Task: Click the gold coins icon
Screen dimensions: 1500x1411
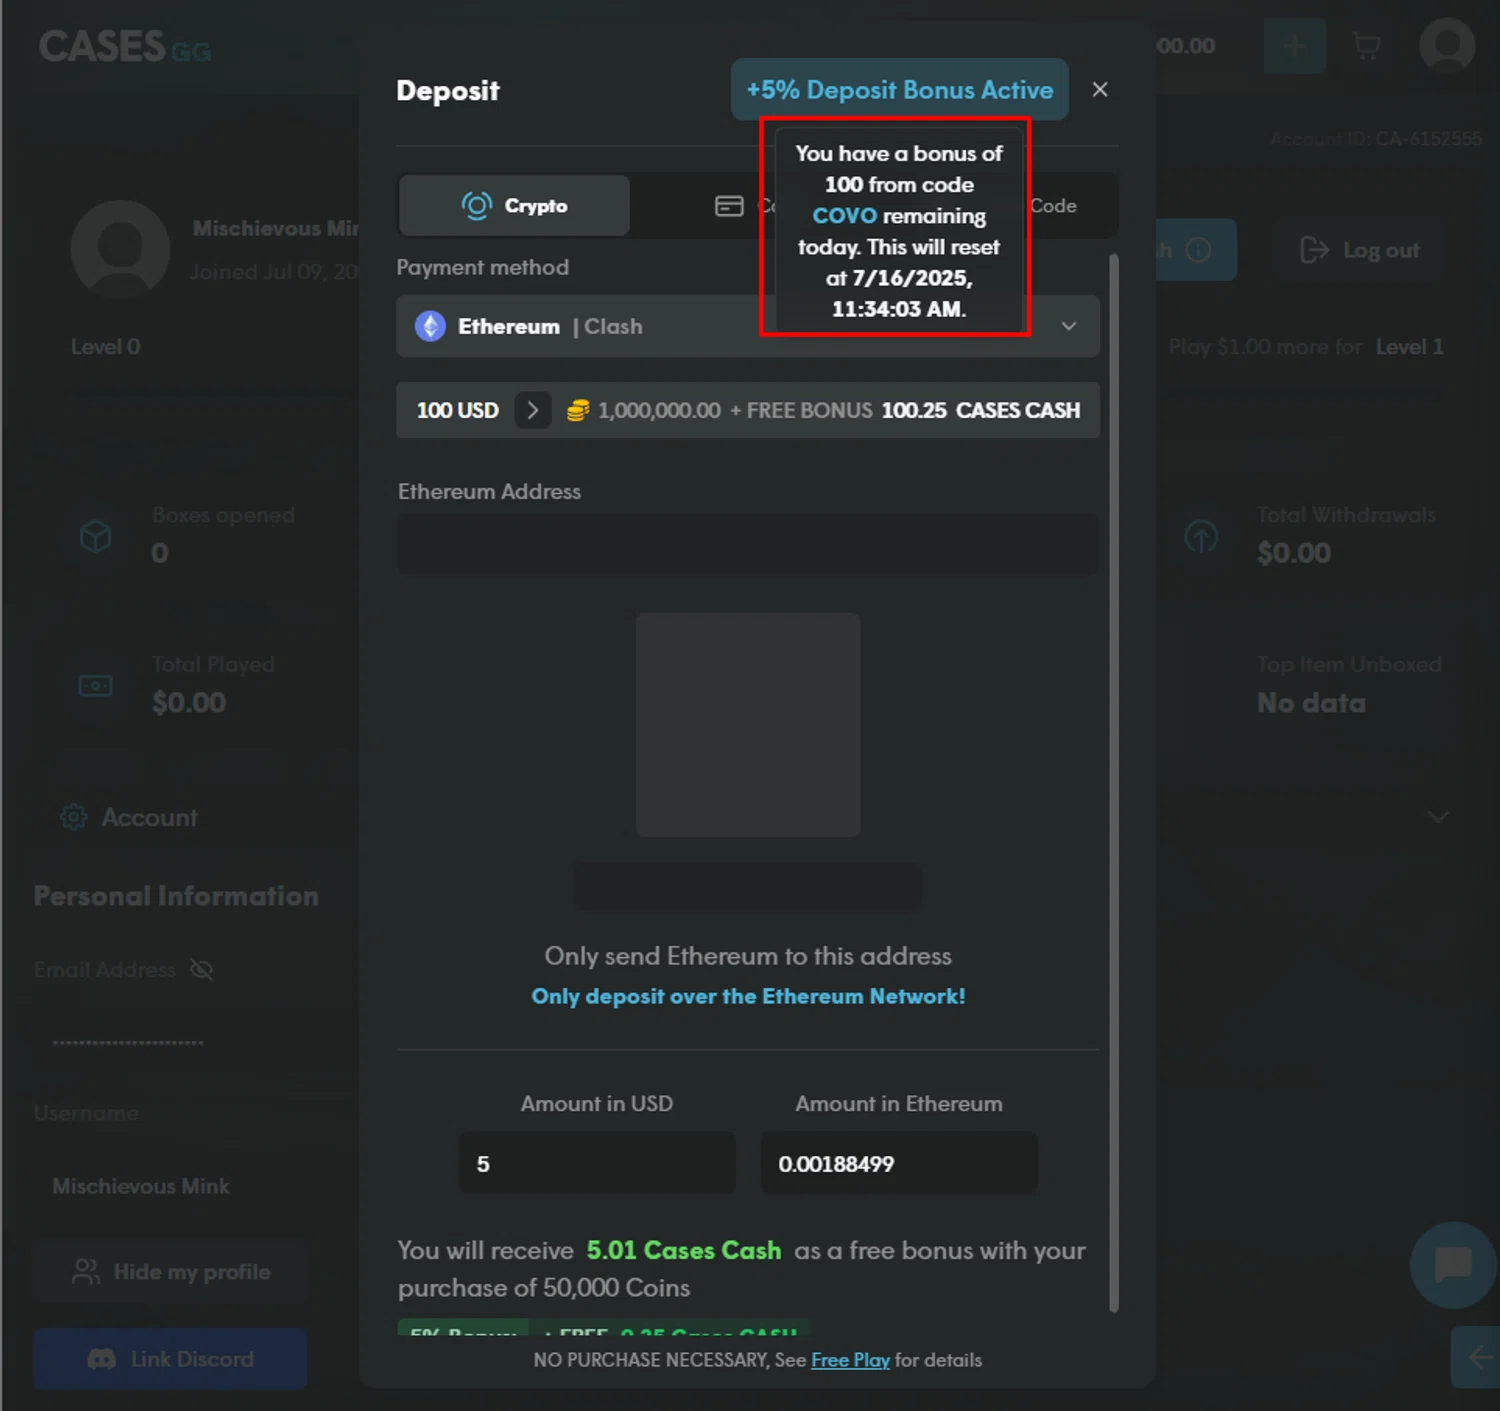Action: [577, 410]
